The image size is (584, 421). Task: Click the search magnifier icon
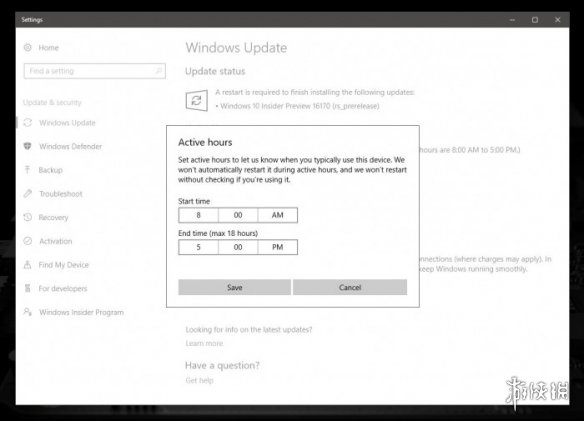(158, 71)
